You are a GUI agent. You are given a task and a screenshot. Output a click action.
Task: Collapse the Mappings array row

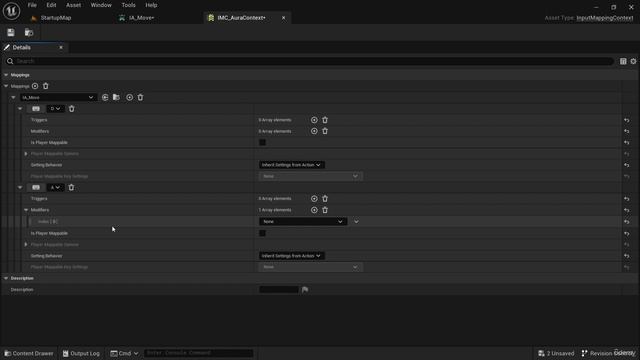6,86
